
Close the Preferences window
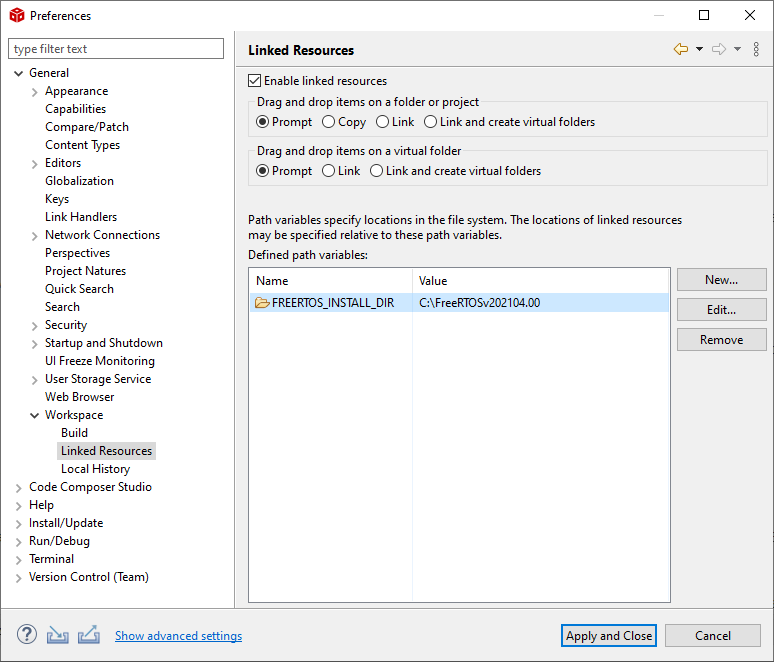pos(750,15)
